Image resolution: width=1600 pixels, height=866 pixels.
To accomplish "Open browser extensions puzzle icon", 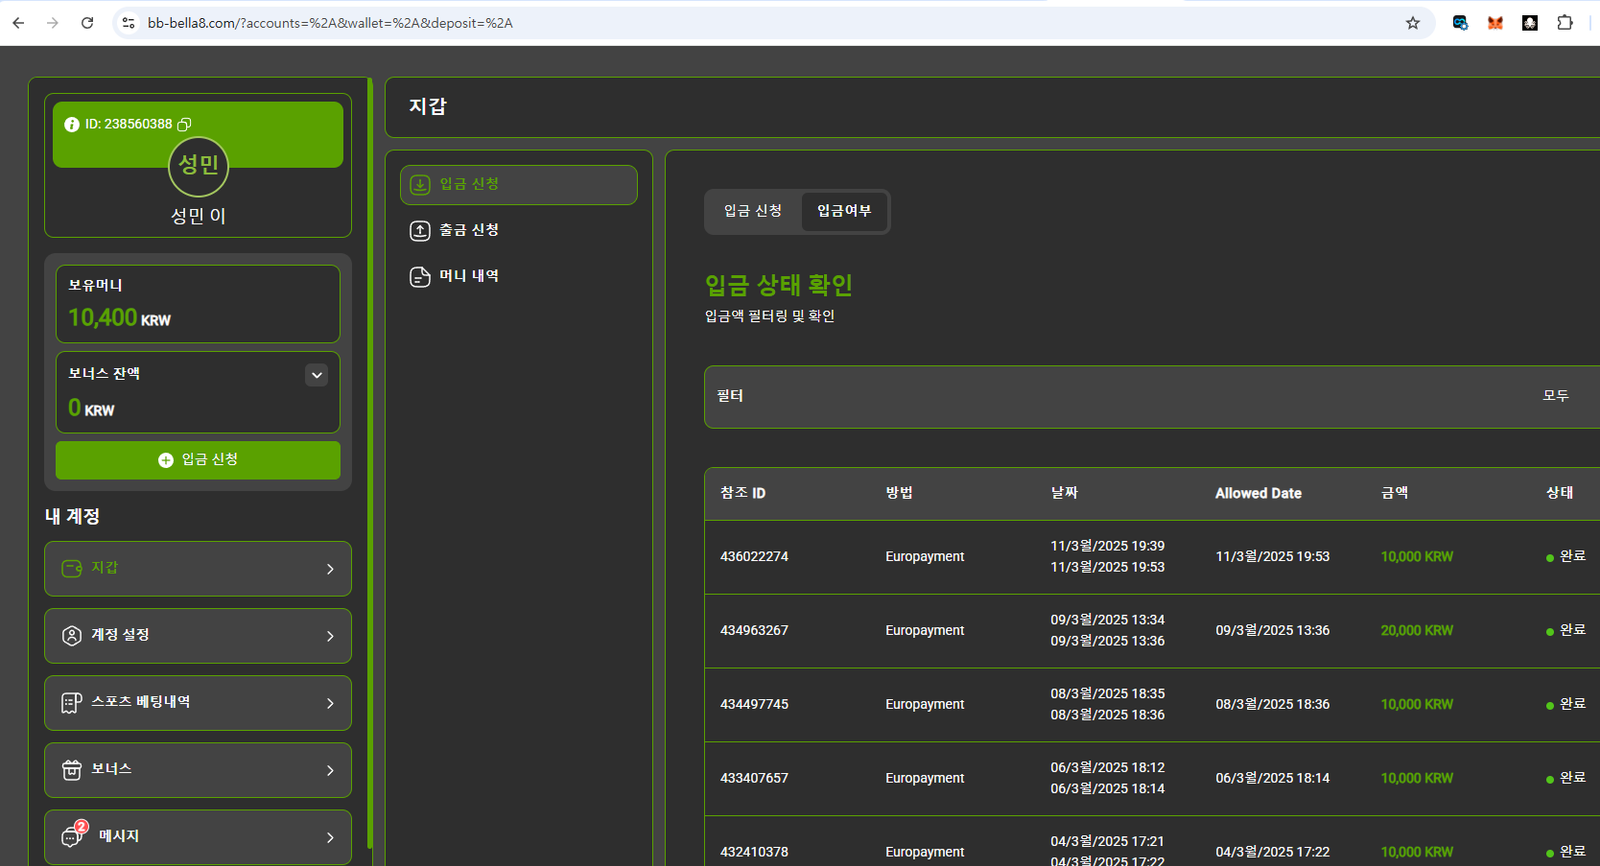I will point(1565,23).
